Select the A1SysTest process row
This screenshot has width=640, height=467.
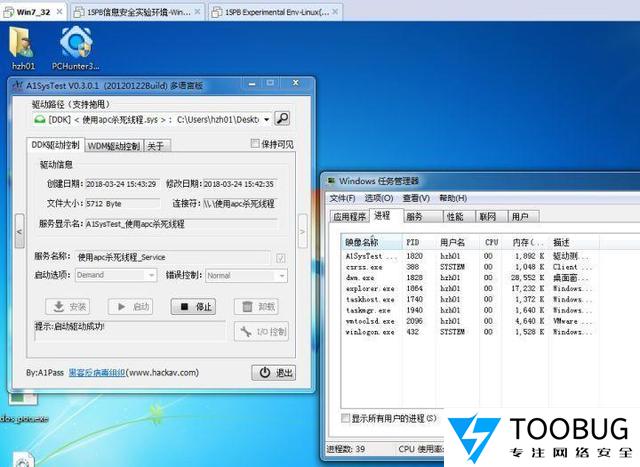pyautogui.click(x=469, y=256)
